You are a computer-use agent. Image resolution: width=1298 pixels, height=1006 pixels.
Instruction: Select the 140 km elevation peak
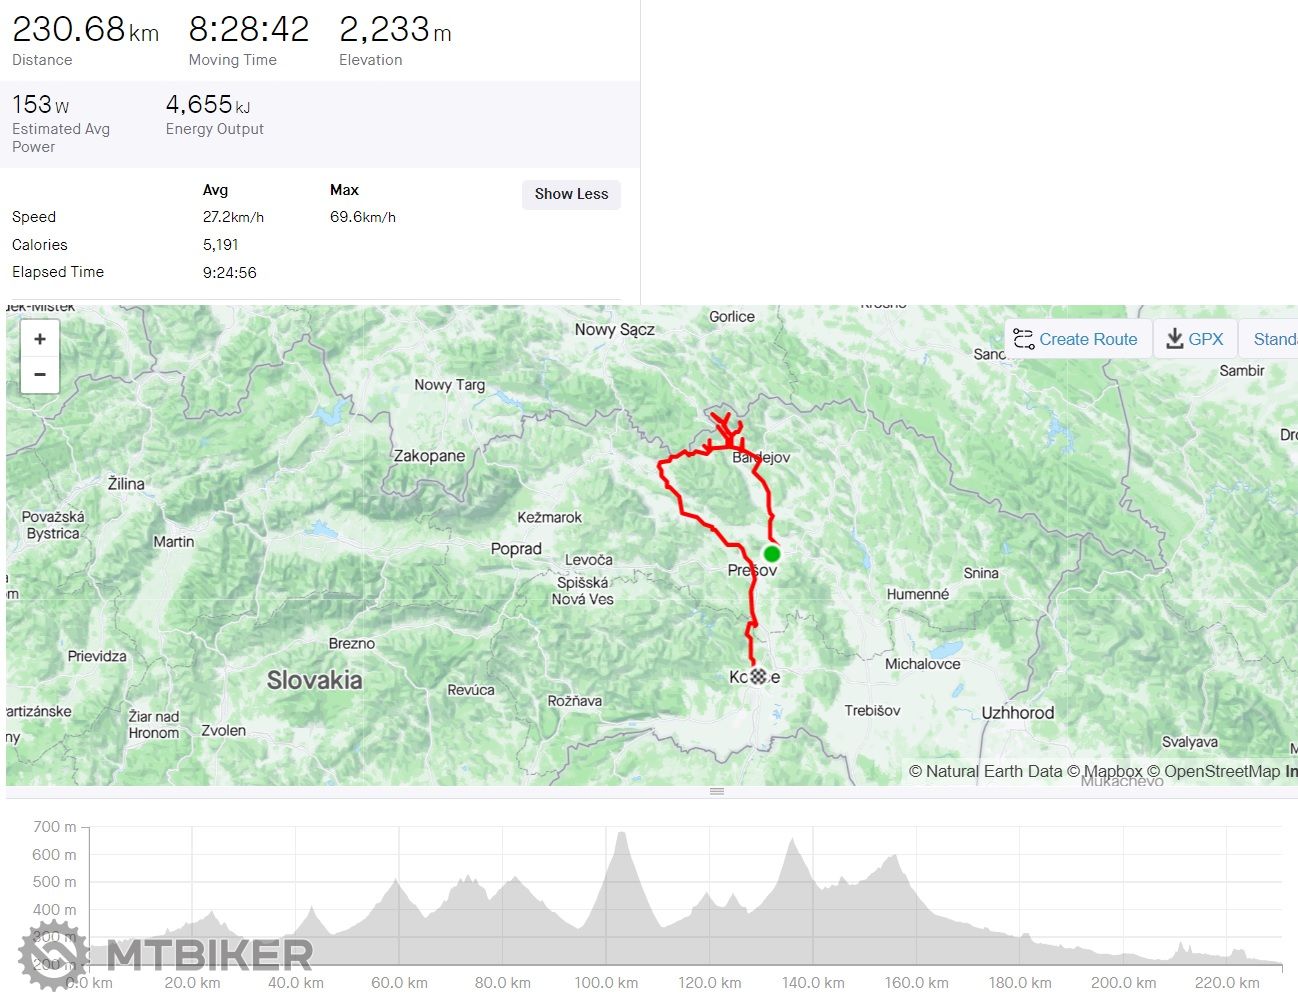pos(795,841)
